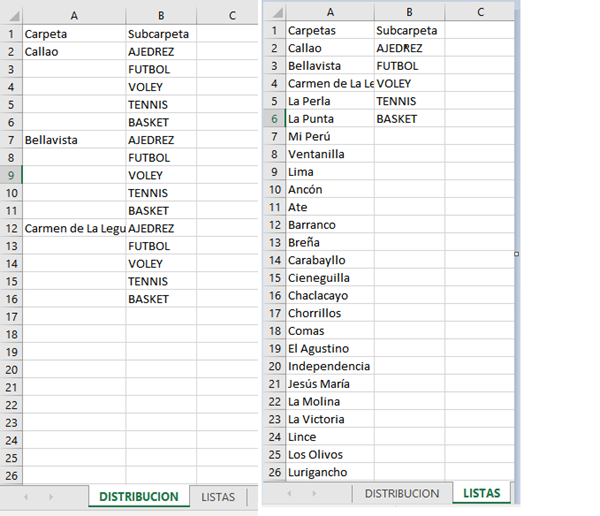Select 'Jesús María' cell in right sheet

click(x=330, y=384)
